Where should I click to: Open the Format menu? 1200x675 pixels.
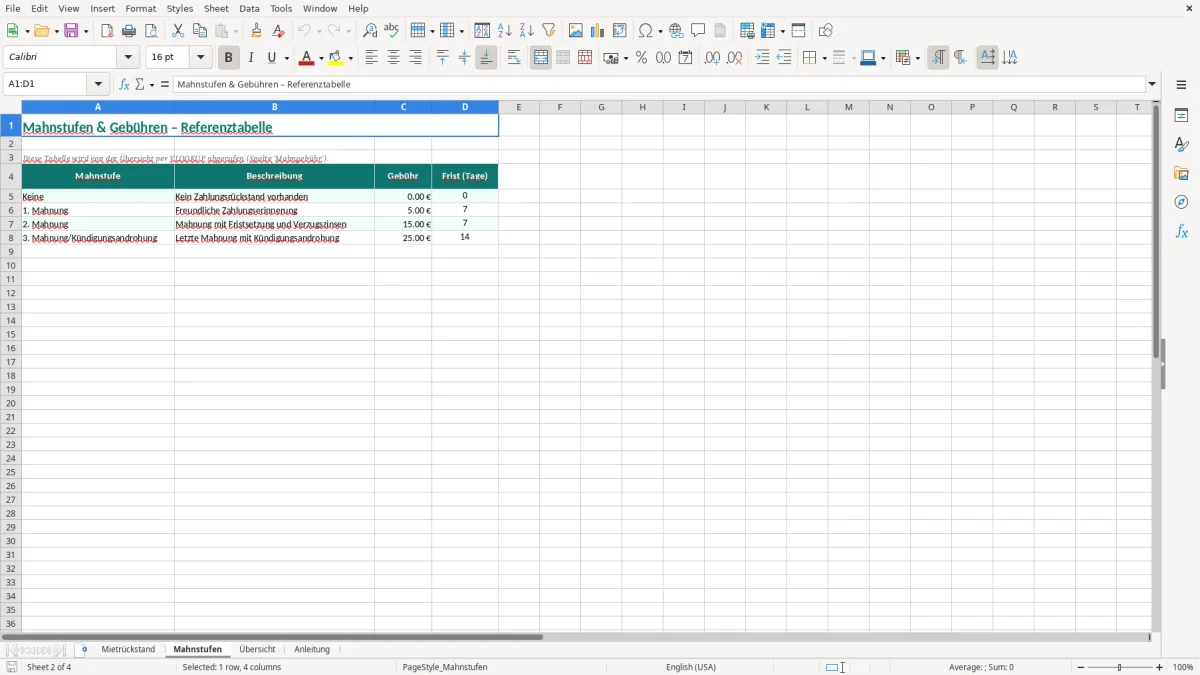click(x=141, y=8)
